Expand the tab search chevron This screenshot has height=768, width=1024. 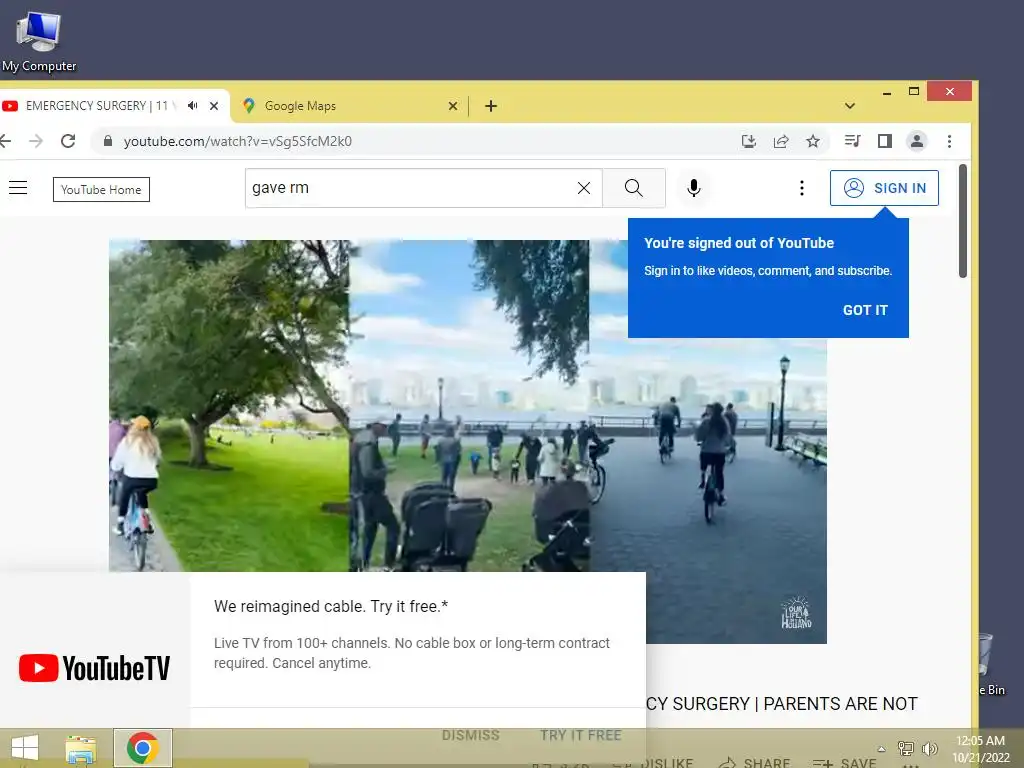(x=850, y=106)
